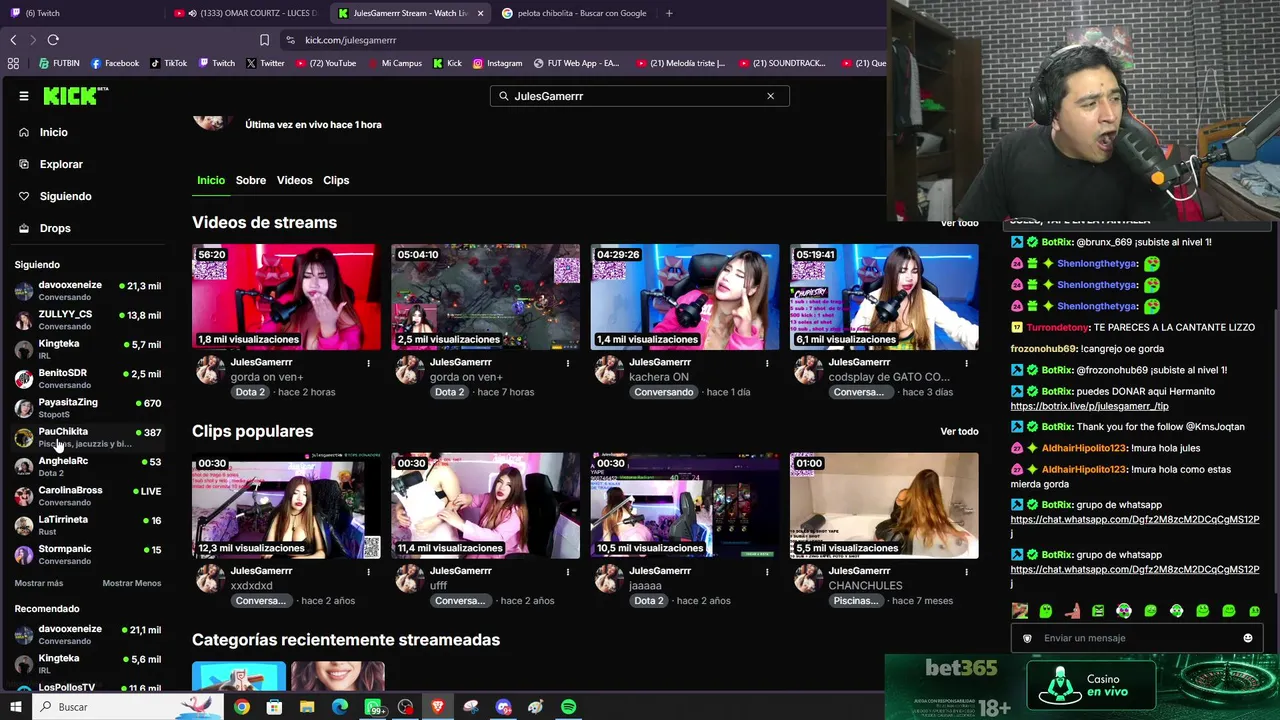Insert the Patrick star emote in chat
This screenshot has height=720, width=1280.
pyautogui.click(x=1072, y=610)
